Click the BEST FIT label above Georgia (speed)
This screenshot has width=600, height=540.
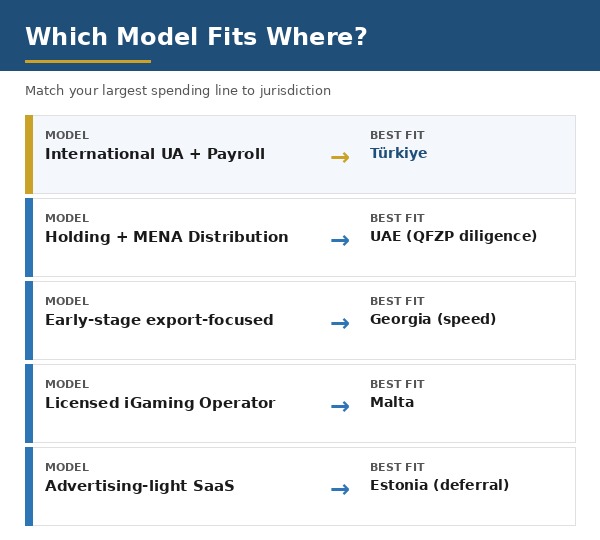pyautogui.click(x=397, y=301)
